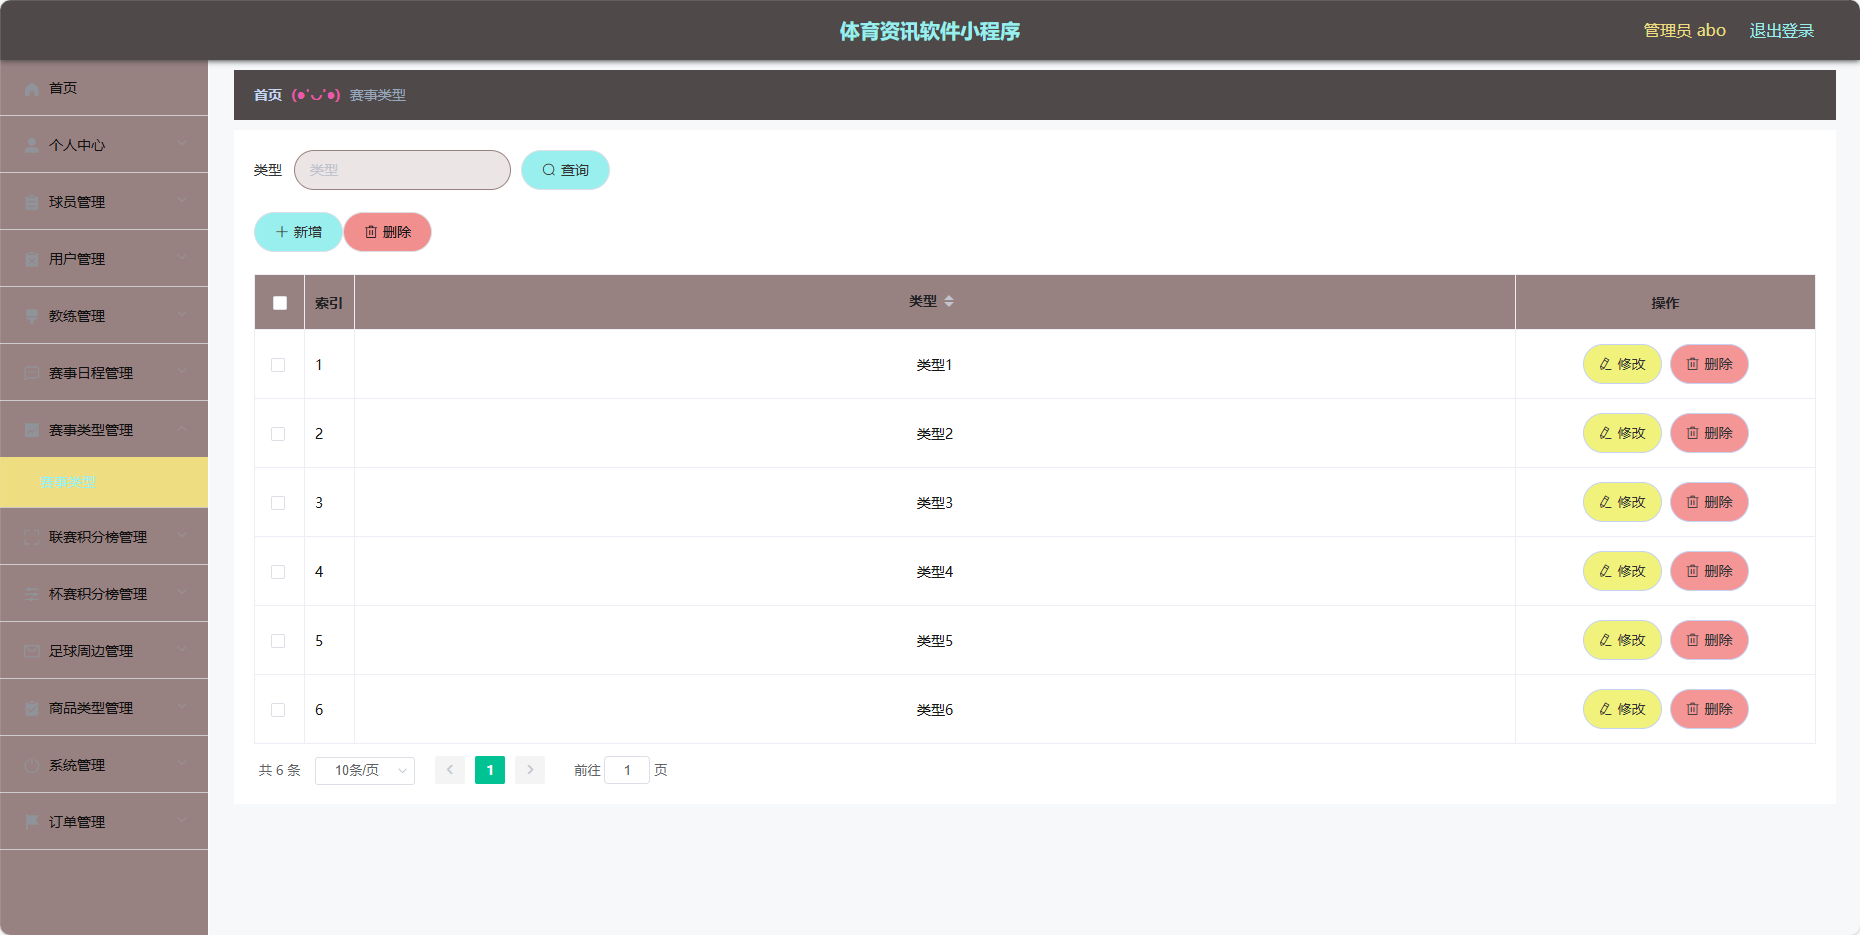This screenshot has height=935, width=1860.
Task: Click the pencil icon in 类型3 row
Action: tap(1606, 502)
